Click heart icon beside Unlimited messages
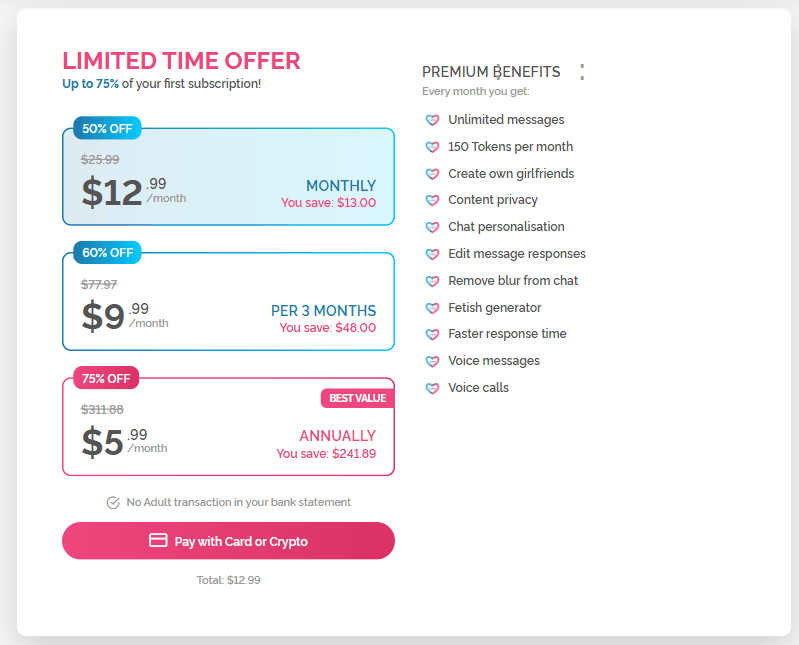Image resolution: width=799 pixels, height=645 pixels. click(432, 120)
